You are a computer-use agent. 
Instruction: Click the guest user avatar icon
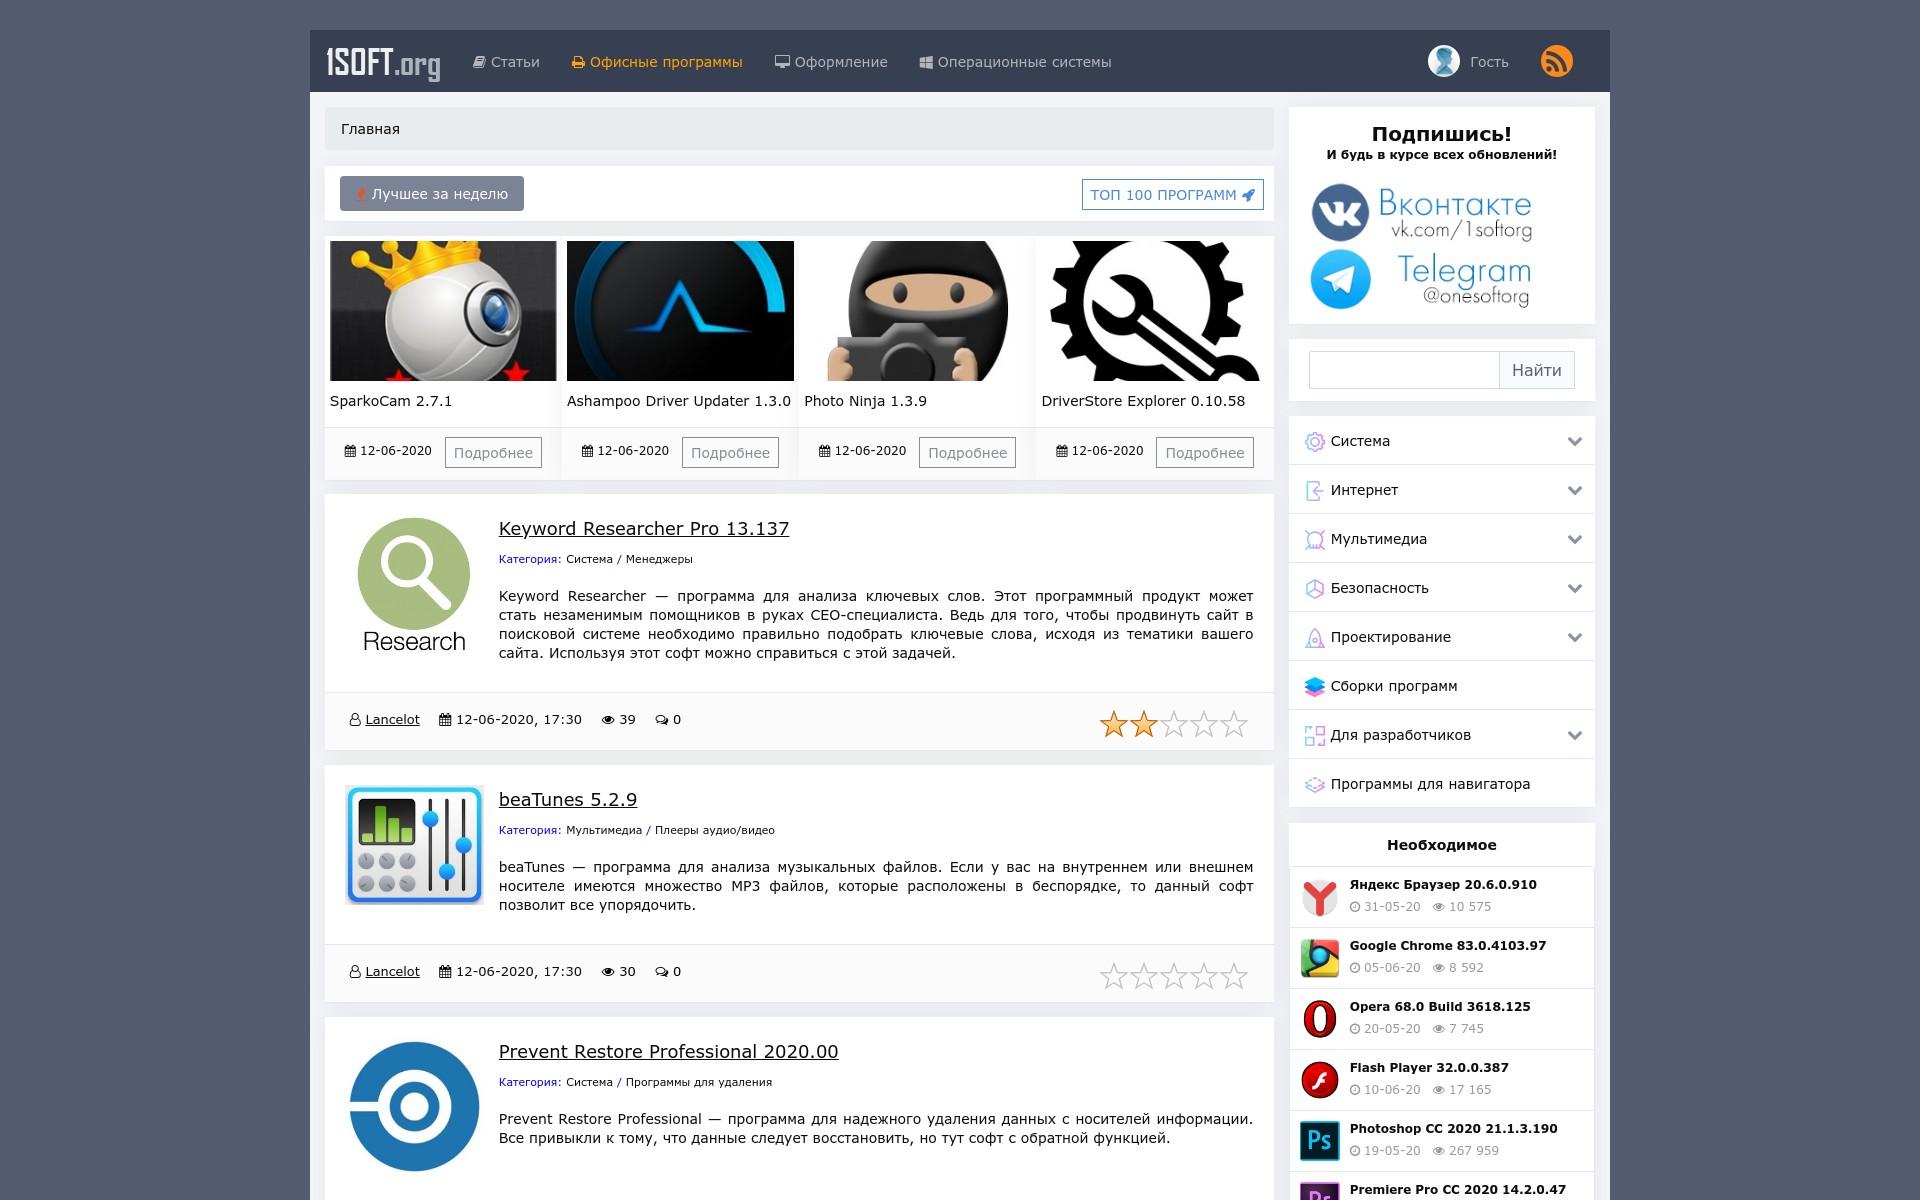[x=1443, y=61]
